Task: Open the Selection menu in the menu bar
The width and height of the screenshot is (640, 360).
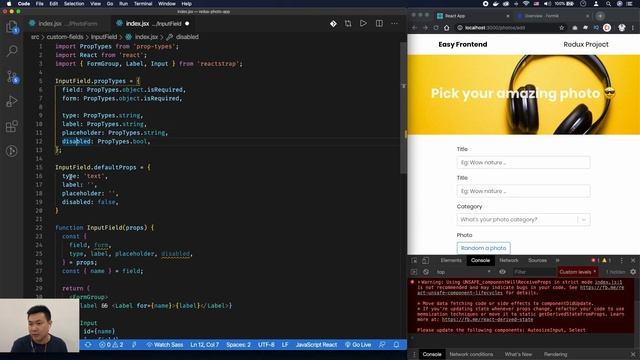Action: (x=74, y=4)
